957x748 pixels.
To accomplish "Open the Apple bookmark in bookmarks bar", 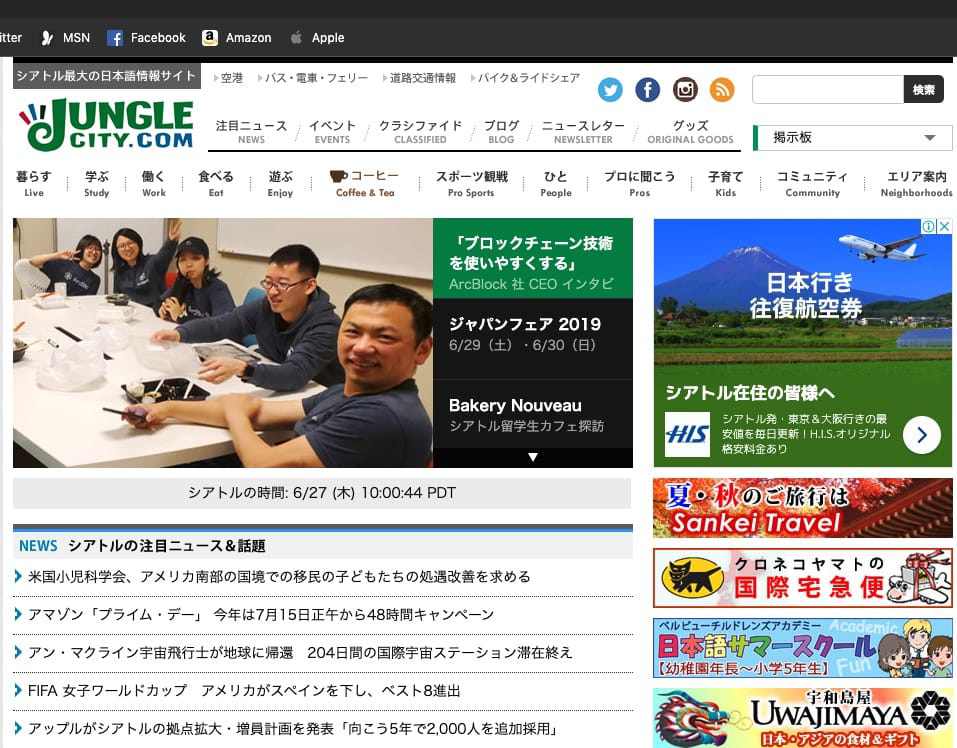I will pos(317,38).
